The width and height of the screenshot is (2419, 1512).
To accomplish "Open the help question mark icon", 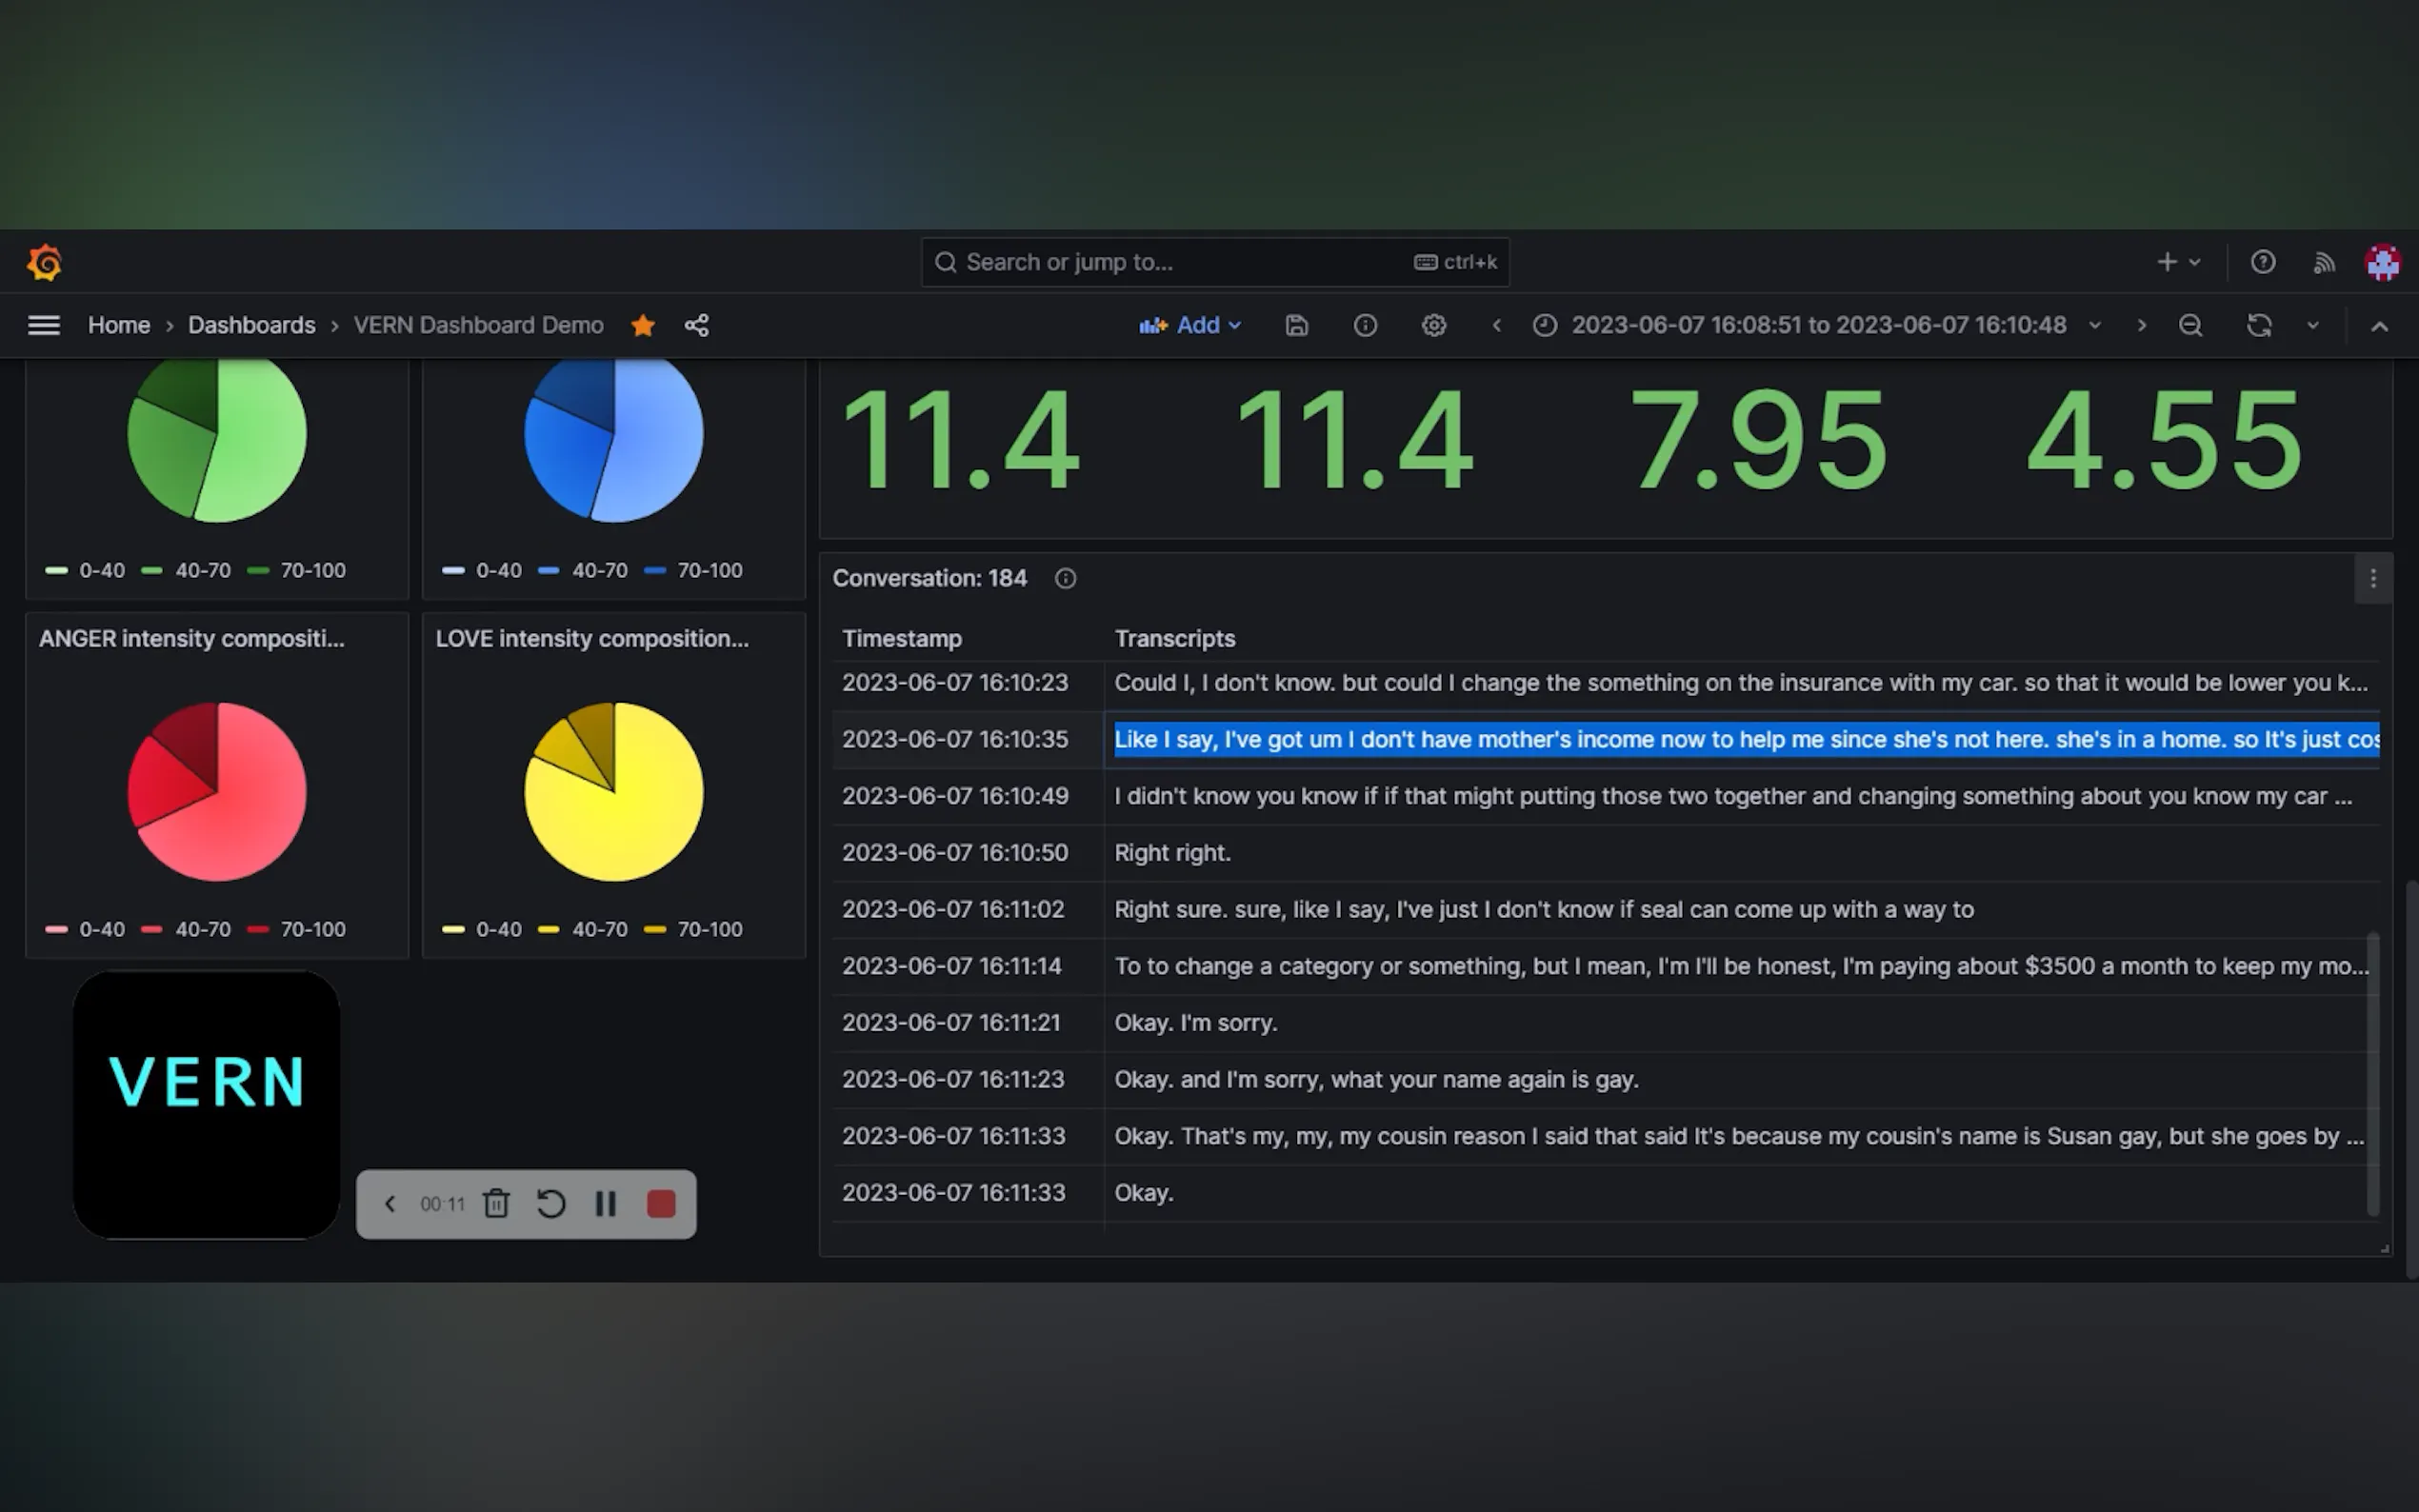I will pos(2263,262).
